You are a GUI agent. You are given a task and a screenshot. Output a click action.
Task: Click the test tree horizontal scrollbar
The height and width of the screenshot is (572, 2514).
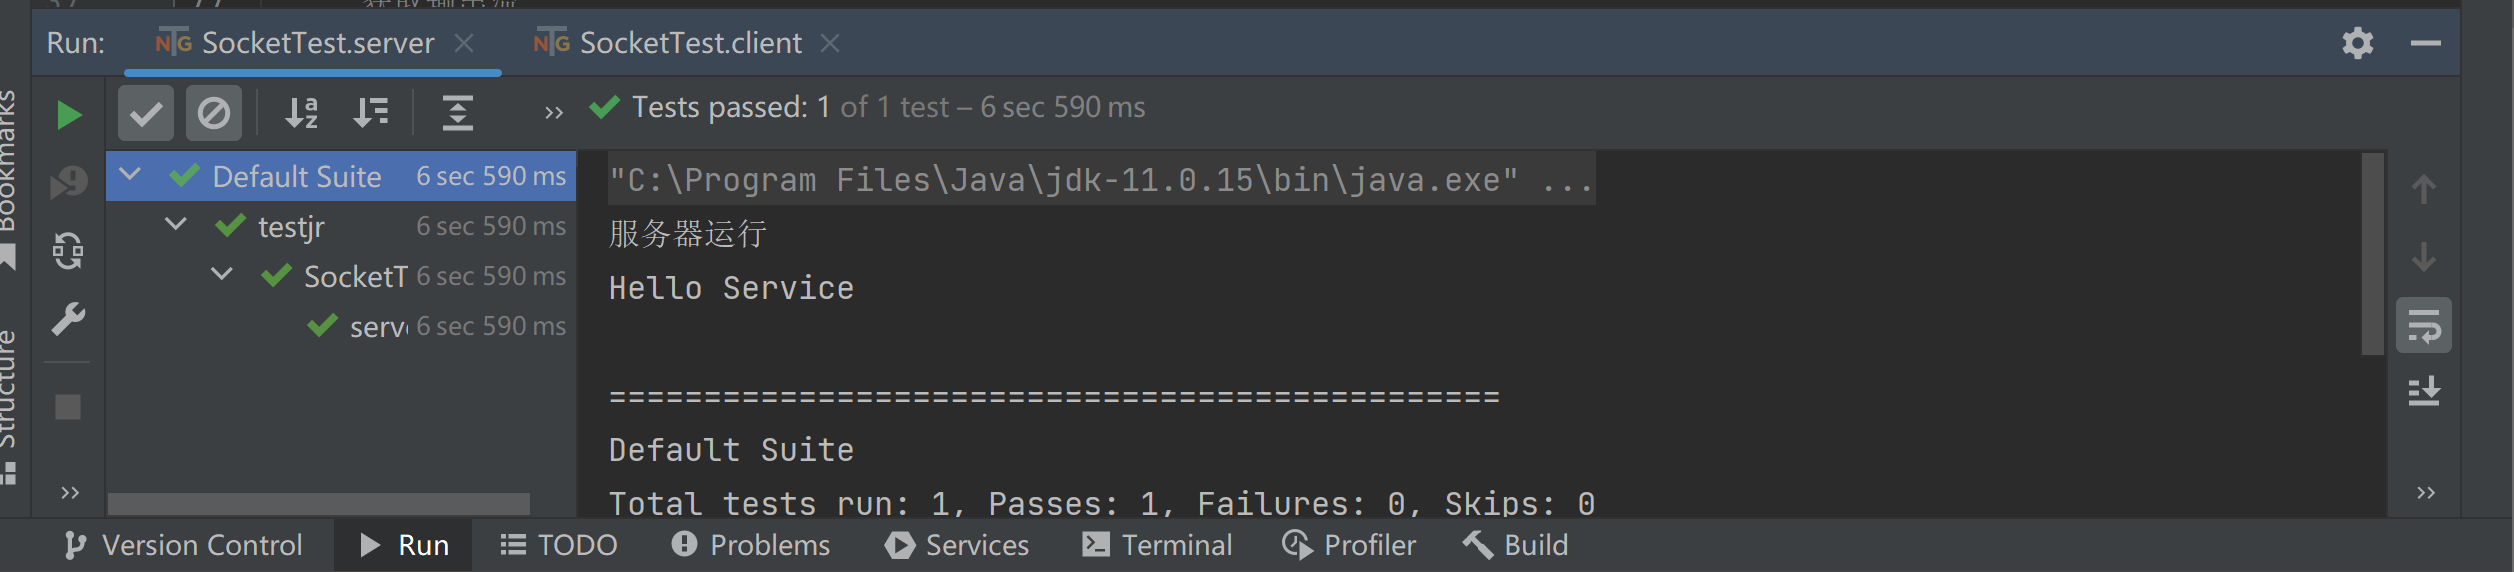pos(319,503)
